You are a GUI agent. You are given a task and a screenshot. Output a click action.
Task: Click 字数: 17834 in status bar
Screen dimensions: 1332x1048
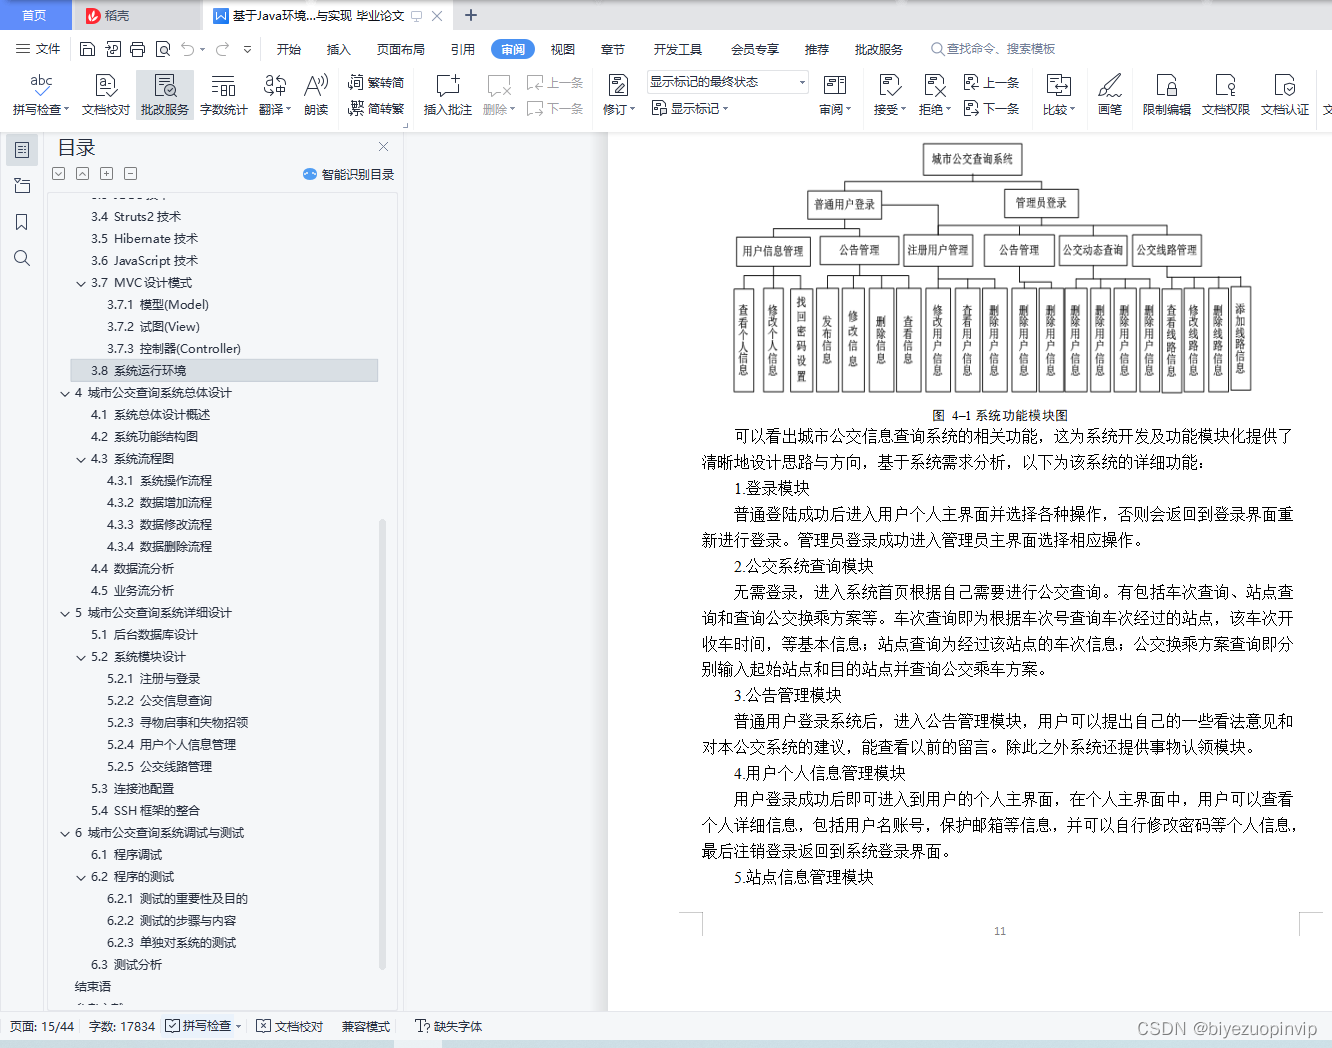coord(122,1026)
